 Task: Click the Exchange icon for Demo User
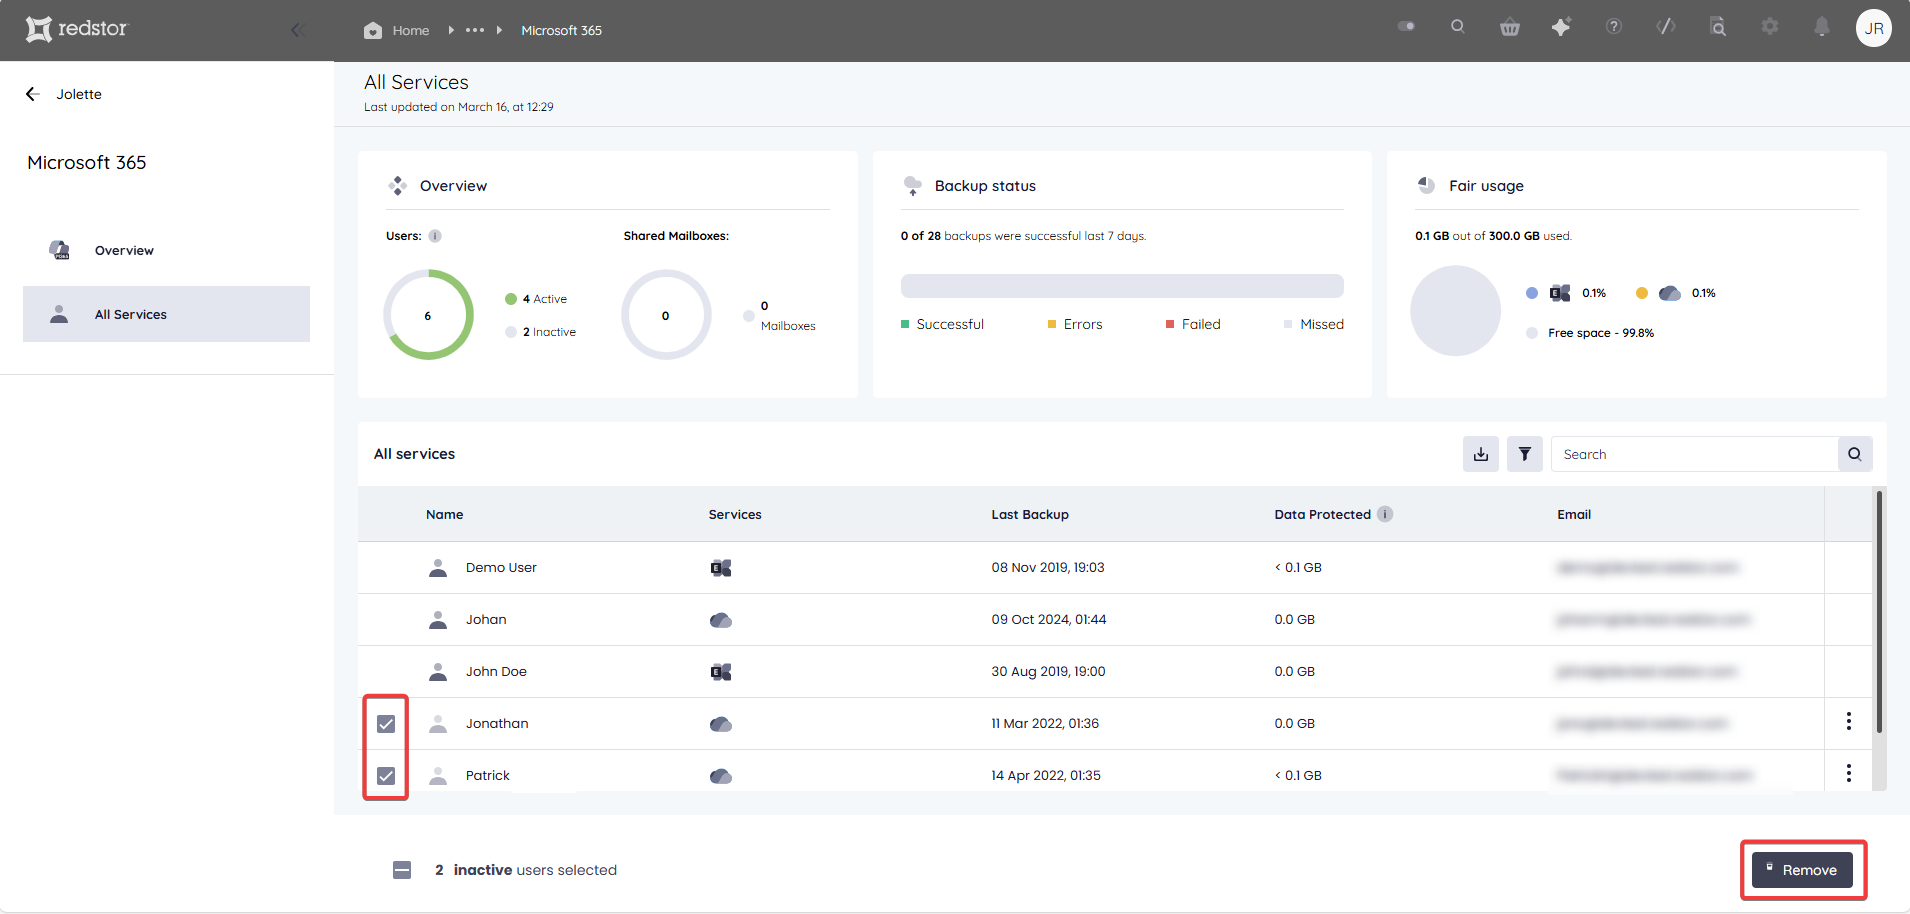[x=721, y=568]
